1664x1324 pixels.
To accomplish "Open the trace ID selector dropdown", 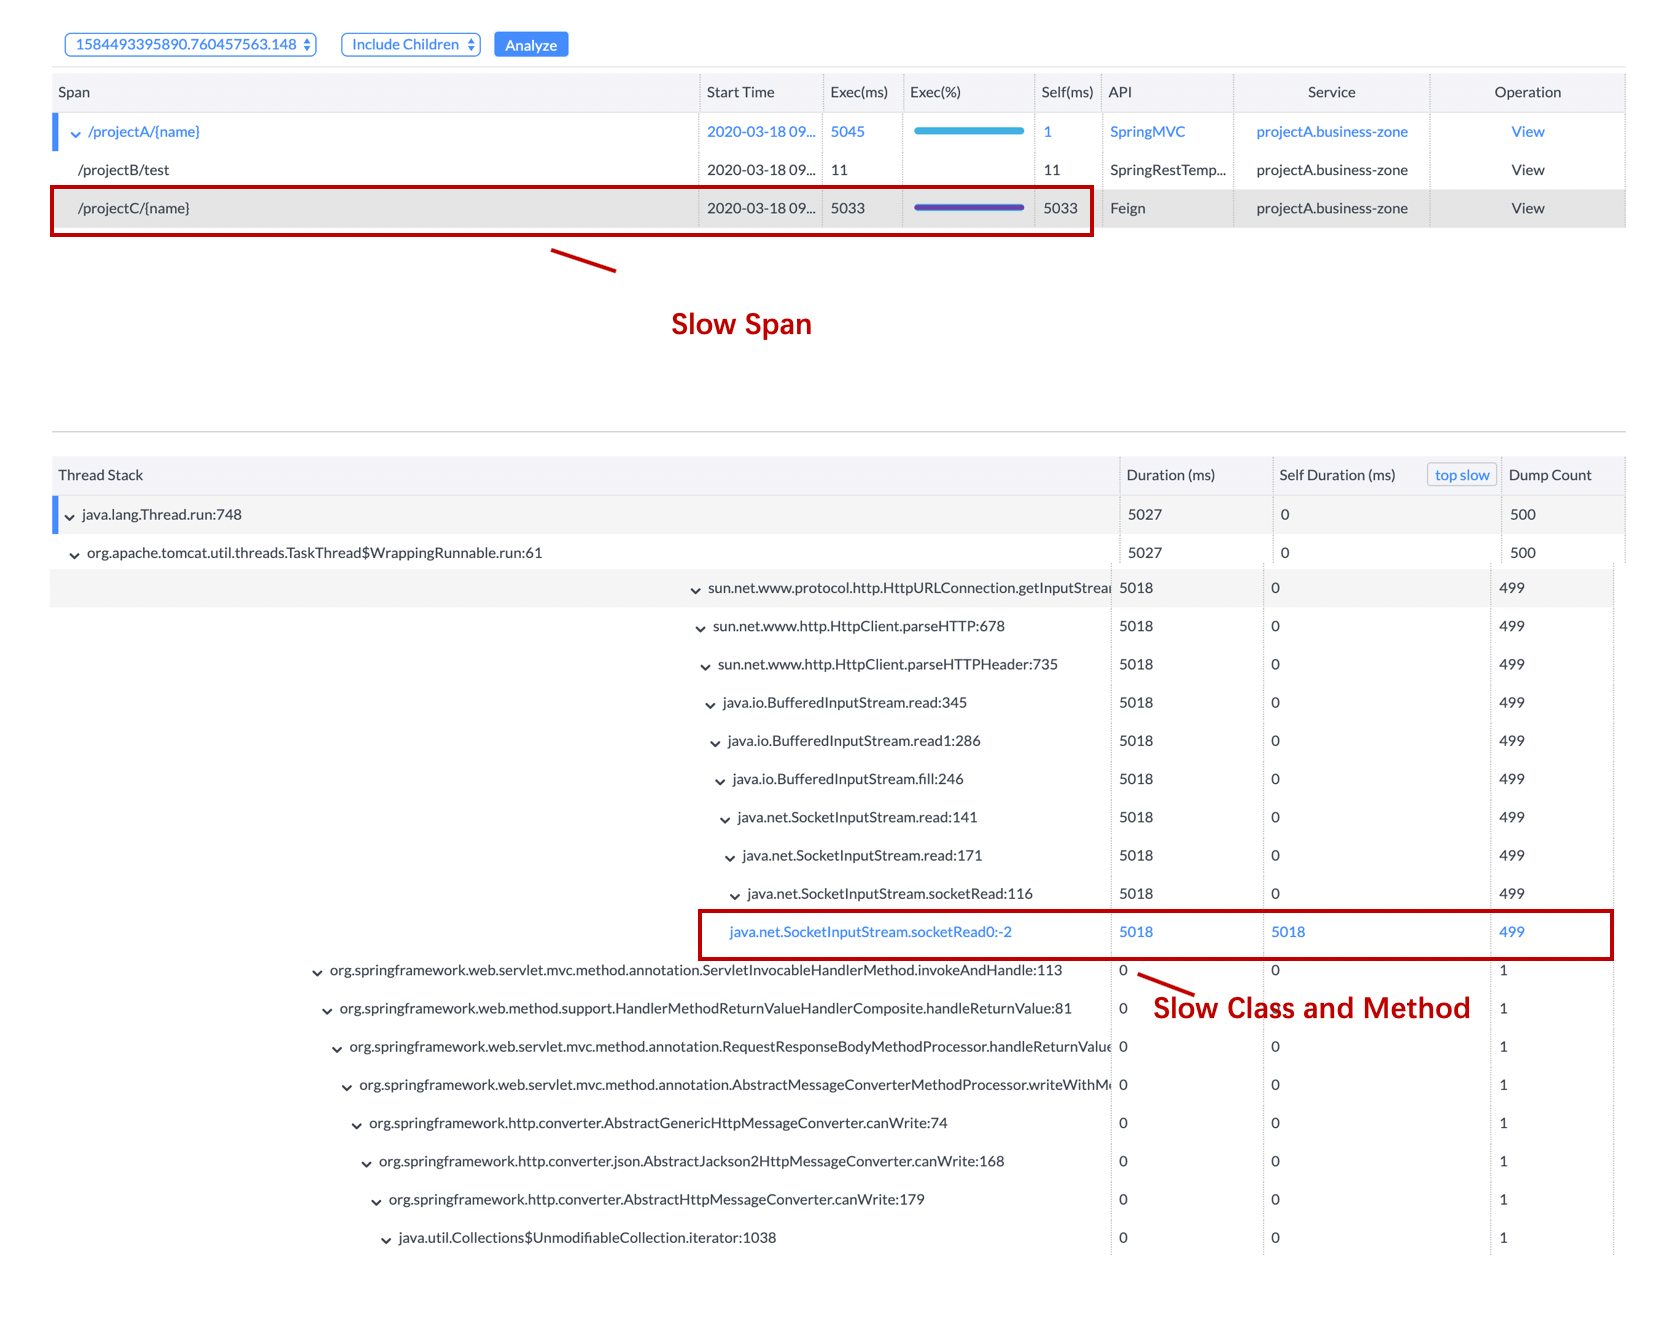I will point(190,45).
